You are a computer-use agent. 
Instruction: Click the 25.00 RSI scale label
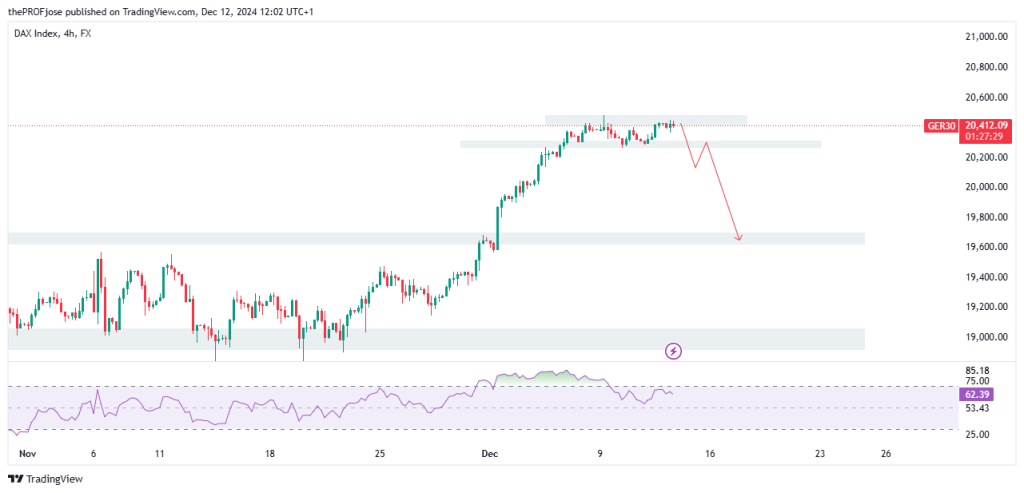(x=978, y=434)
